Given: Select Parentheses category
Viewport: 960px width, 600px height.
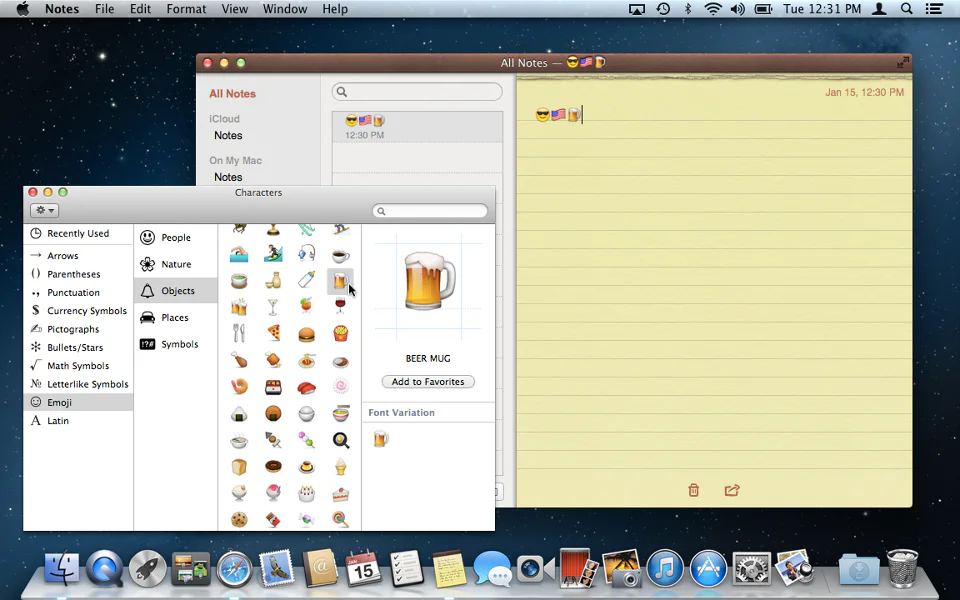Looking at the screenshot, I should [x=78, y=274].
